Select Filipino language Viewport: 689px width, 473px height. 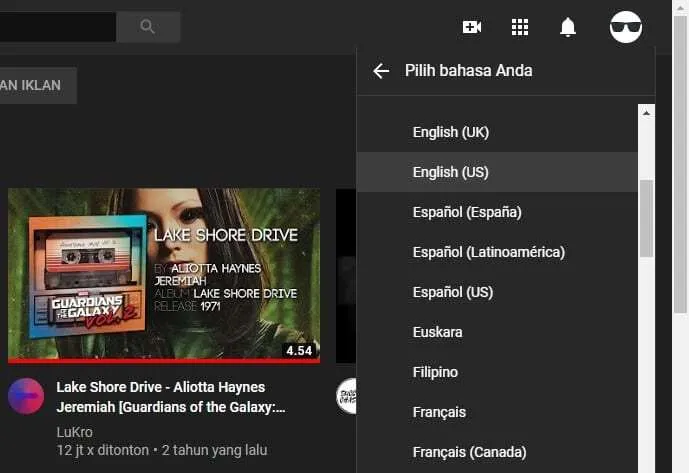[x=497, y=372]
